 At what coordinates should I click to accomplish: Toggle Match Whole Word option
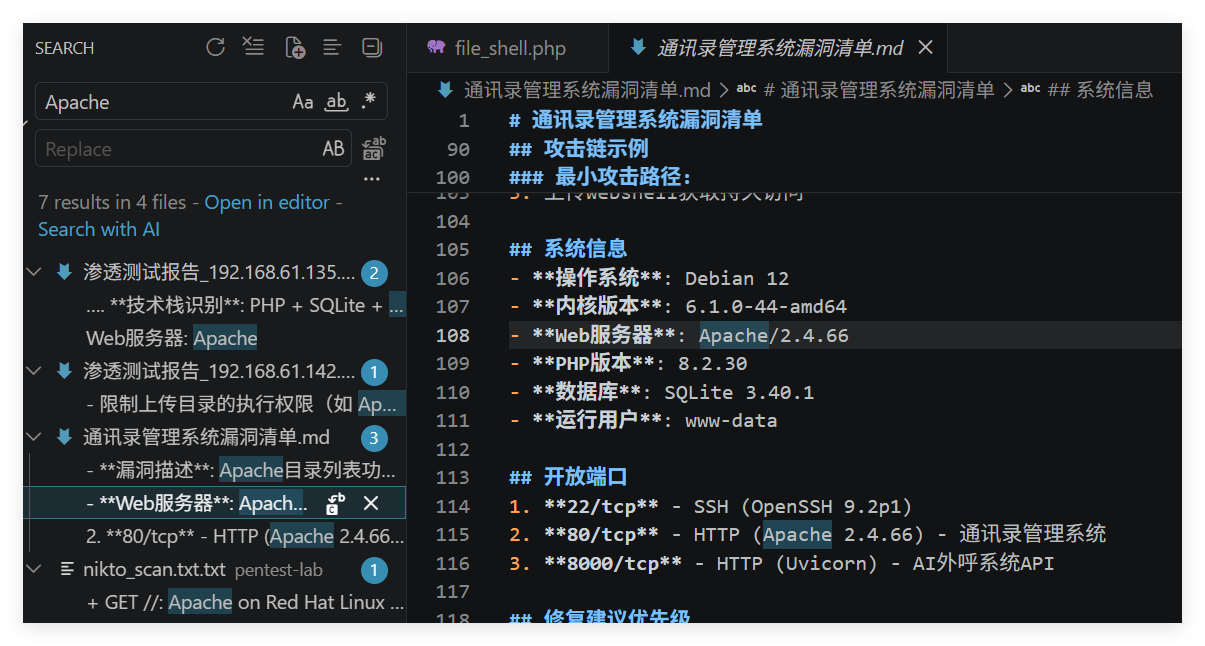tap(337, 101)
